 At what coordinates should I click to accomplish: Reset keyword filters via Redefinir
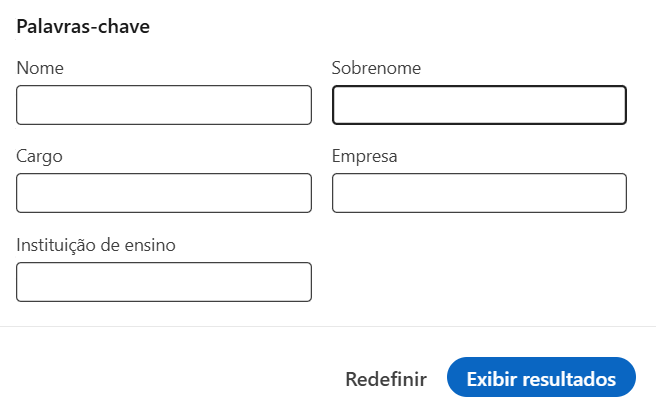pyautogui.click(x=386, y=379)
